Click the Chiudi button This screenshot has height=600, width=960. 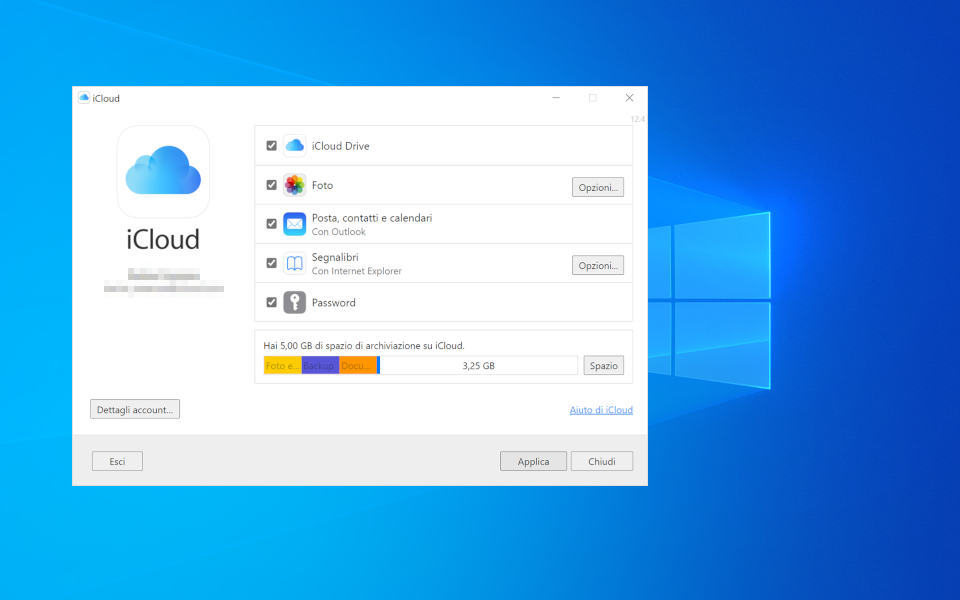pos(602,461)
